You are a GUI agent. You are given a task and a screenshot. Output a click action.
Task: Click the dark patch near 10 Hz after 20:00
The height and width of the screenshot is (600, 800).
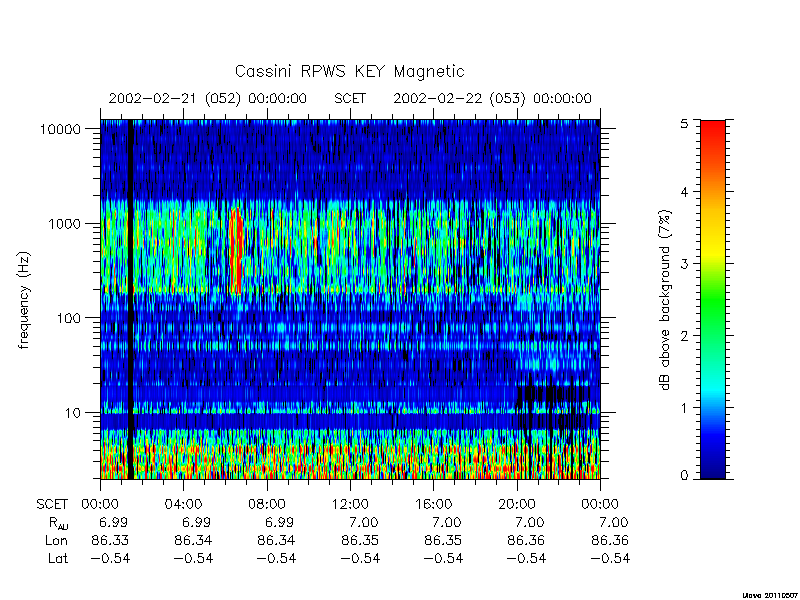coord(546,408)
